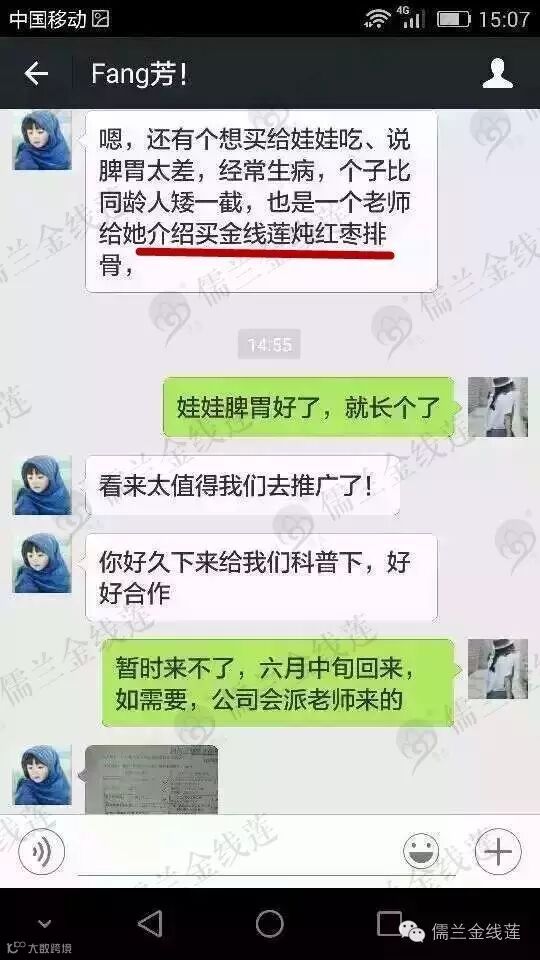Select the 看来太值得我们去推广了 message bubble
Screen dimensions: 540x960
coord(242,486)
